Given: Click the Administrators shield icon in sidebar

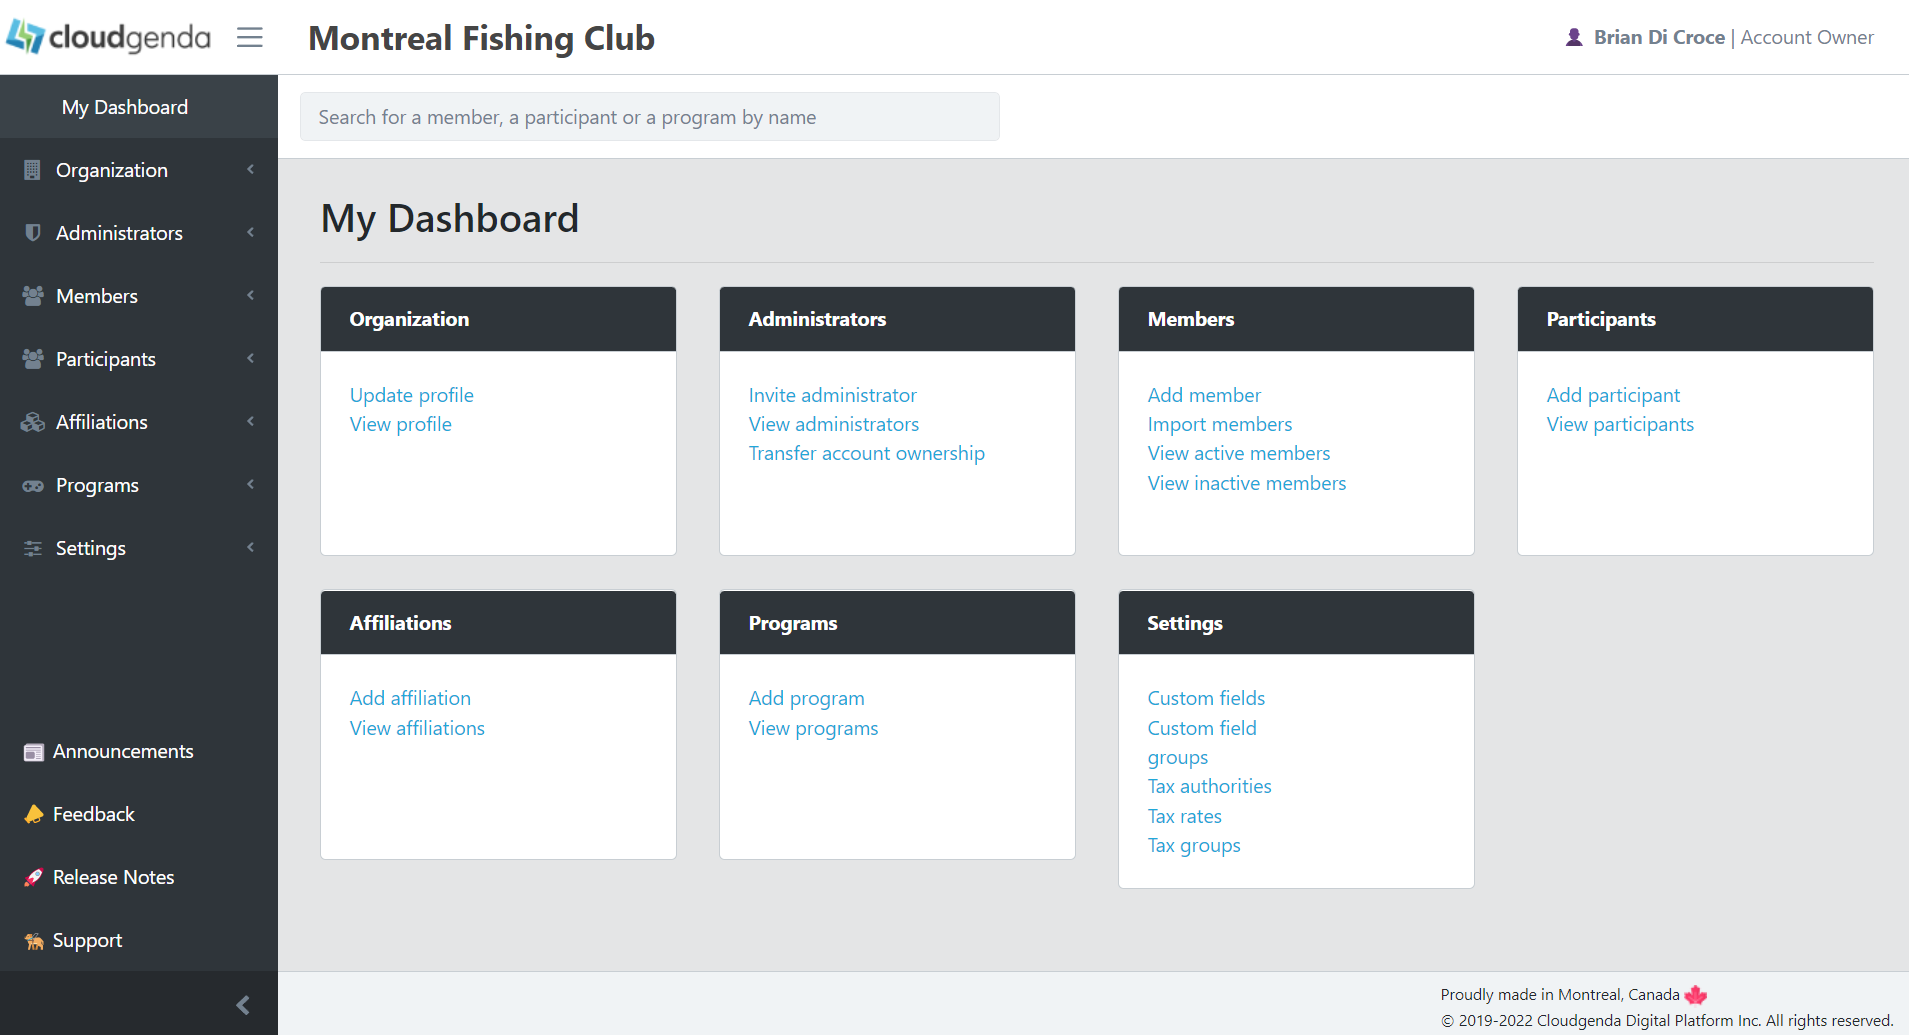Looking at the screenshot, I should tap(33, 233).
